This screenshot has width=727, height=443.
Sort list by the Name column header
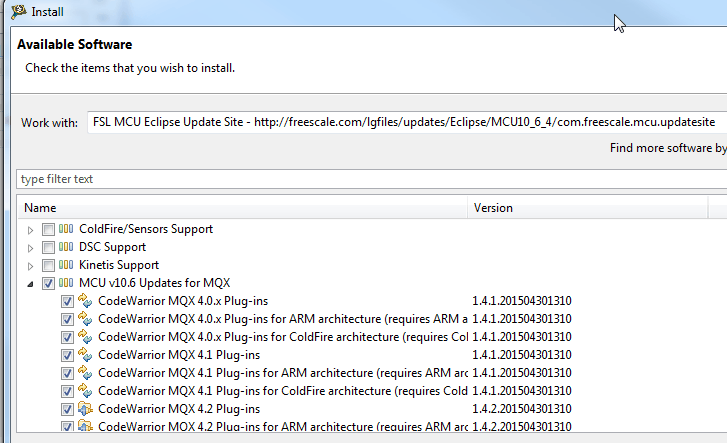(x=240, y=208)
